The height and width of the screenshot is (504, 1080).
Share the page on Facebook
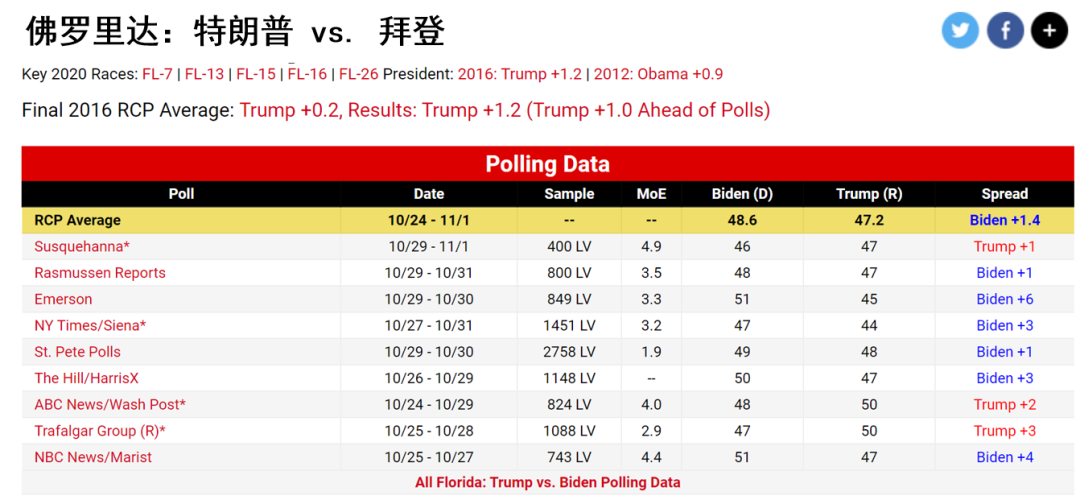1005,31
